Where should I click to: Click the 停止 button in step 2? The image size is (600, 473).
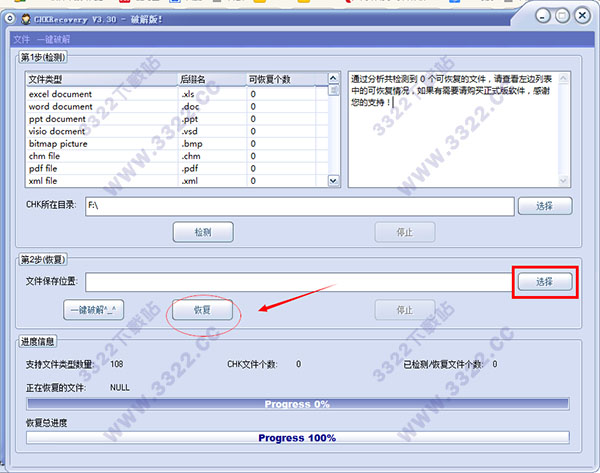[405, 310]
